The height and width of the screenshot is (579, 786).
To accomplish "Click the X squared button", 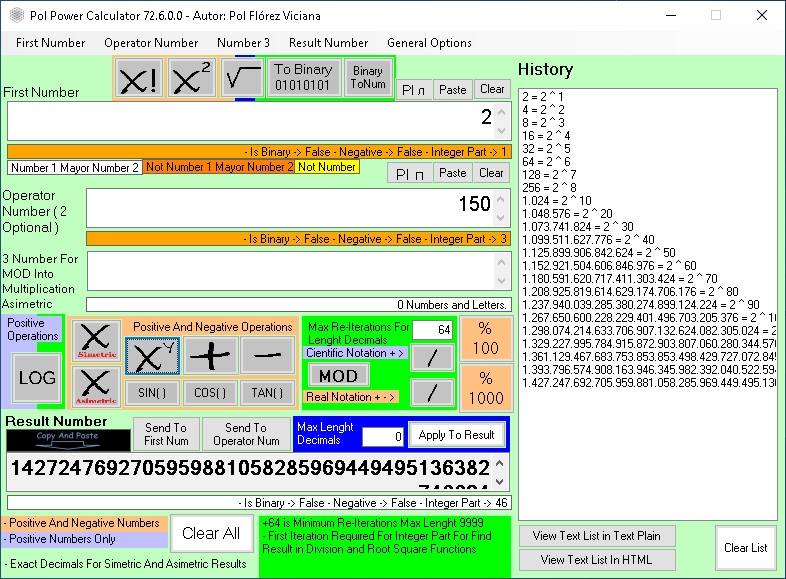I will [191, 78].
